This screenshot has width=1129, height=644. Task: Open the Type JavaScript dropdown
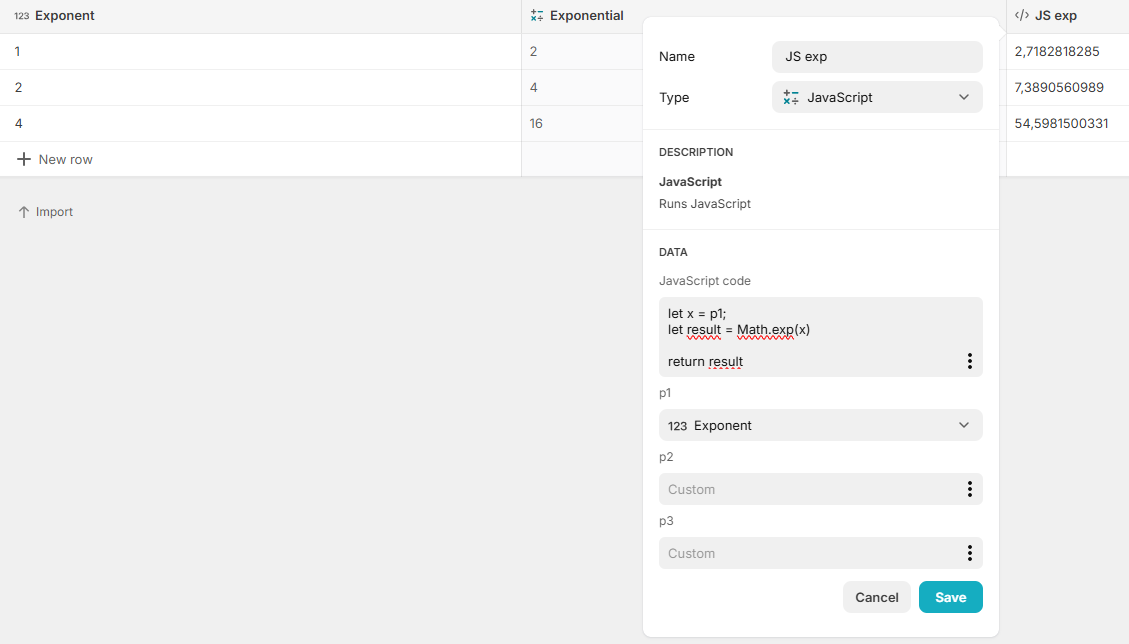pyautogui.click(x=877, y=97)
